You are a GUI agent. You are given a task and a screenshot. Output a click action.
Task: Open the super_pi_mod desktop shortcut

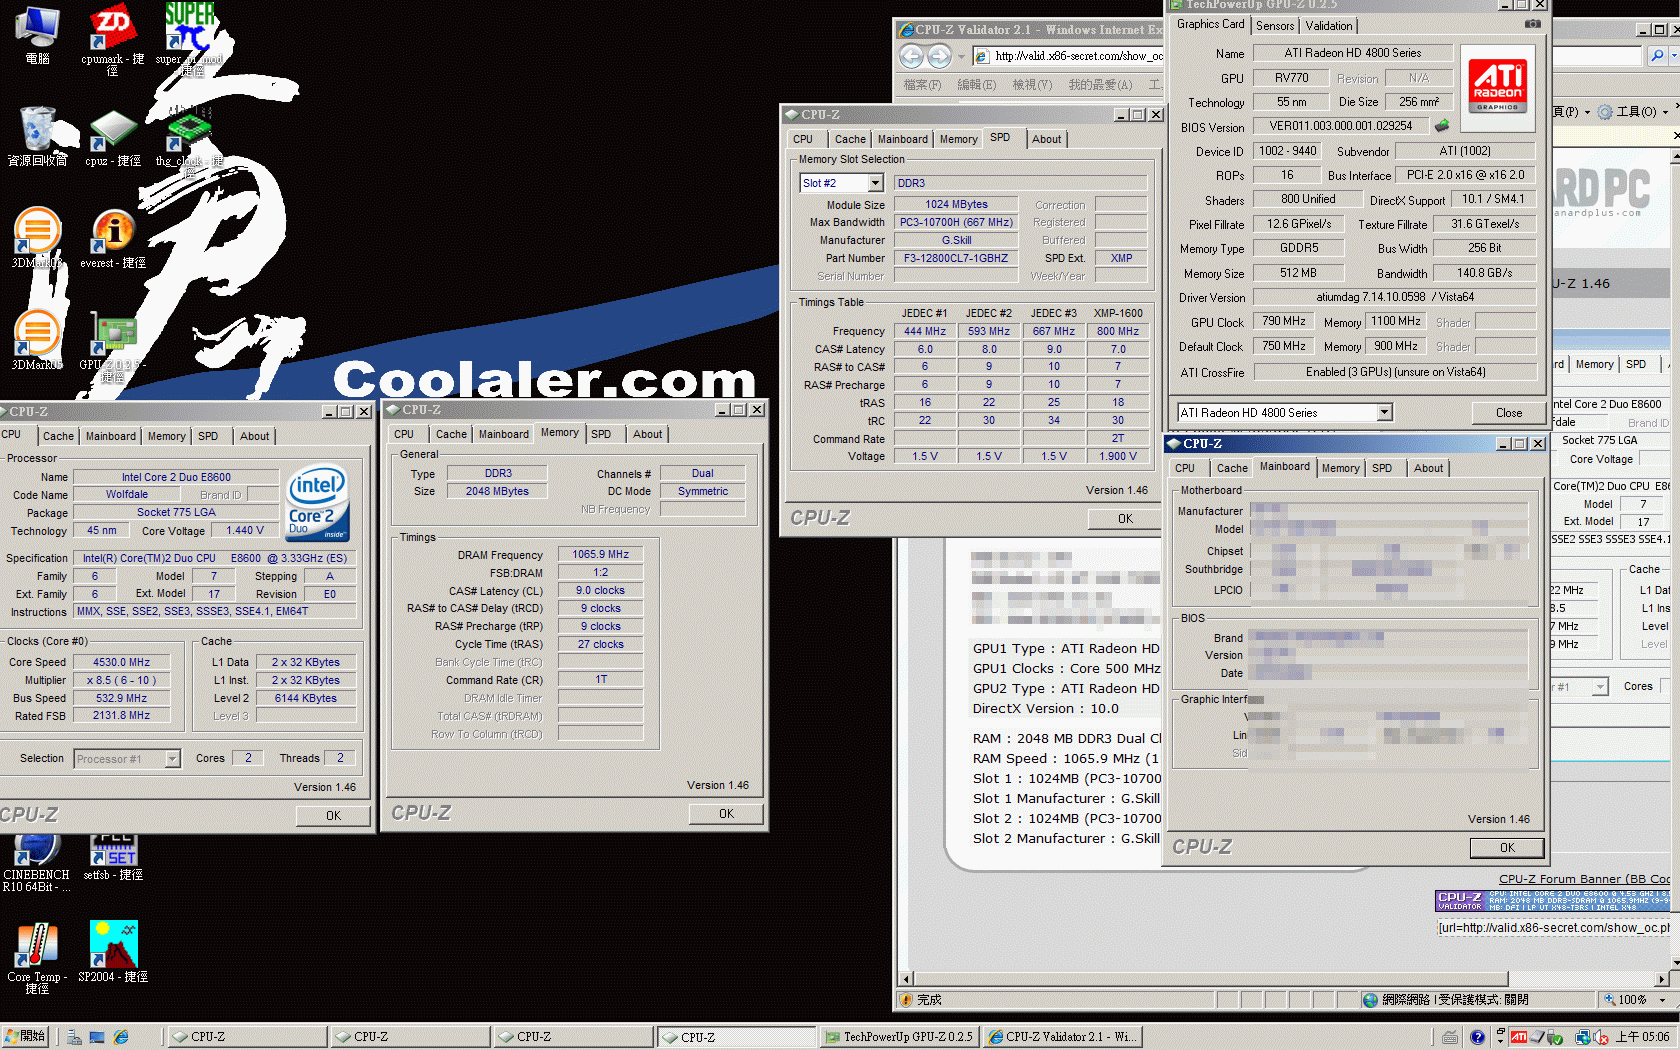(188, 38)
